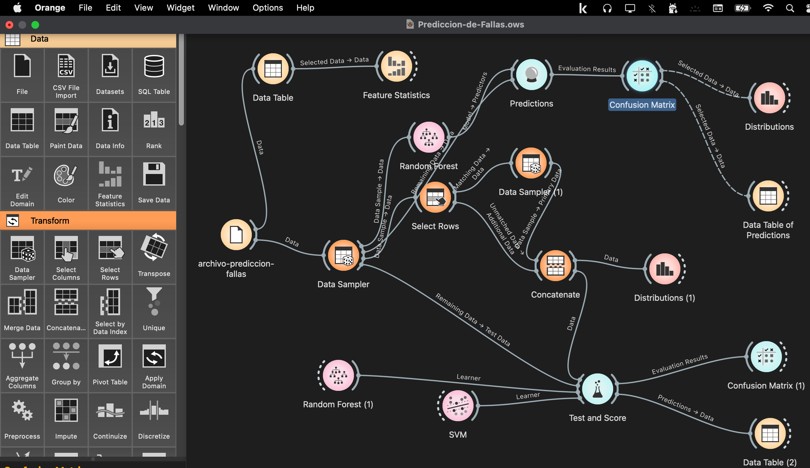
Task: Choose the Pivot Table widget
Action: click(x=110, y=362)
